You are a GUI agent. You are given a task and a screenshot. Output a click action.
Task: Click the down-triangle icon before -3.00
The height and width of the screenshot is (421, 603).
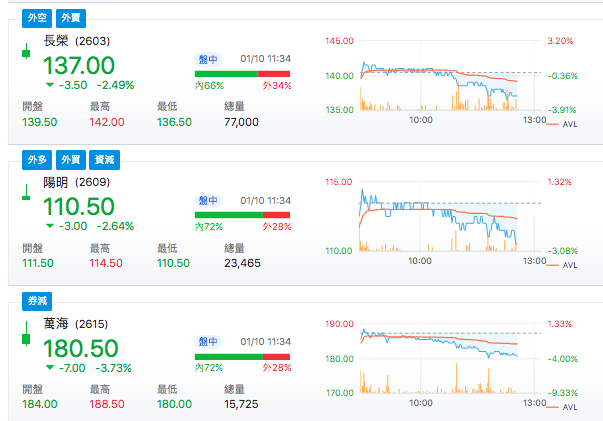coord(50,226)
